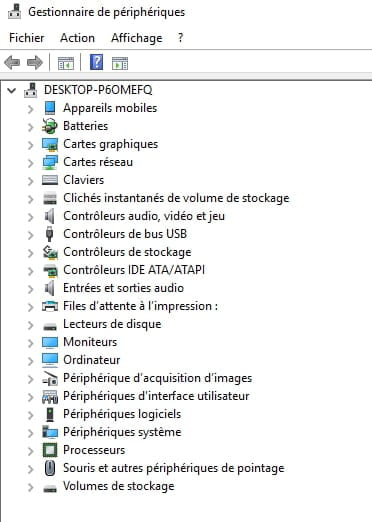The height and width of the screenshot is (522, 372).
Task: Click the Batteries category icon
Action: coord(50,126)
